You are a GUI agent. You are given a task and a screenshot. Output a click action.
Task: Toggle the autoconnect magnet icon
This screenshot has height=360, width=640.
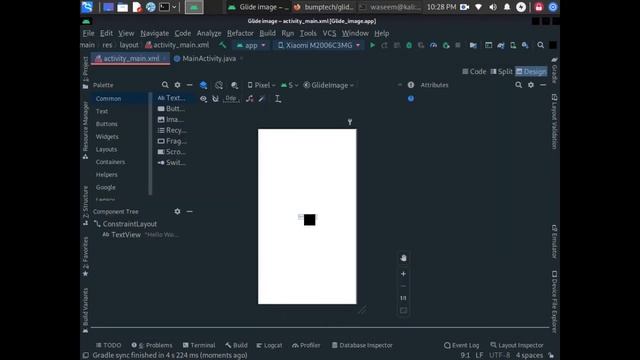click(216, 98)
